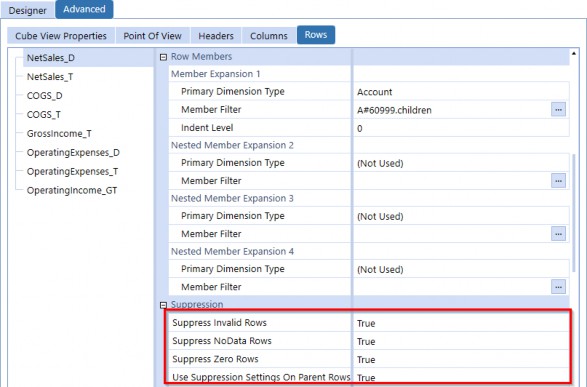Click the Indent Level value 0
The height and width of the screenshot is (387, 587).
(461, 128)
